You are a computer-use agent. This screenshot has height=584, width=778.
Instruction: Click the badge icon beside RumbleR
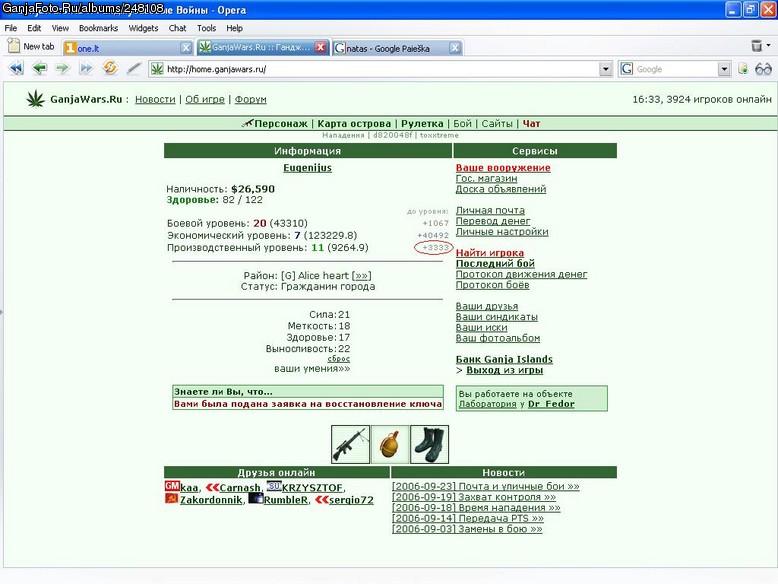(x=256, y=498)
